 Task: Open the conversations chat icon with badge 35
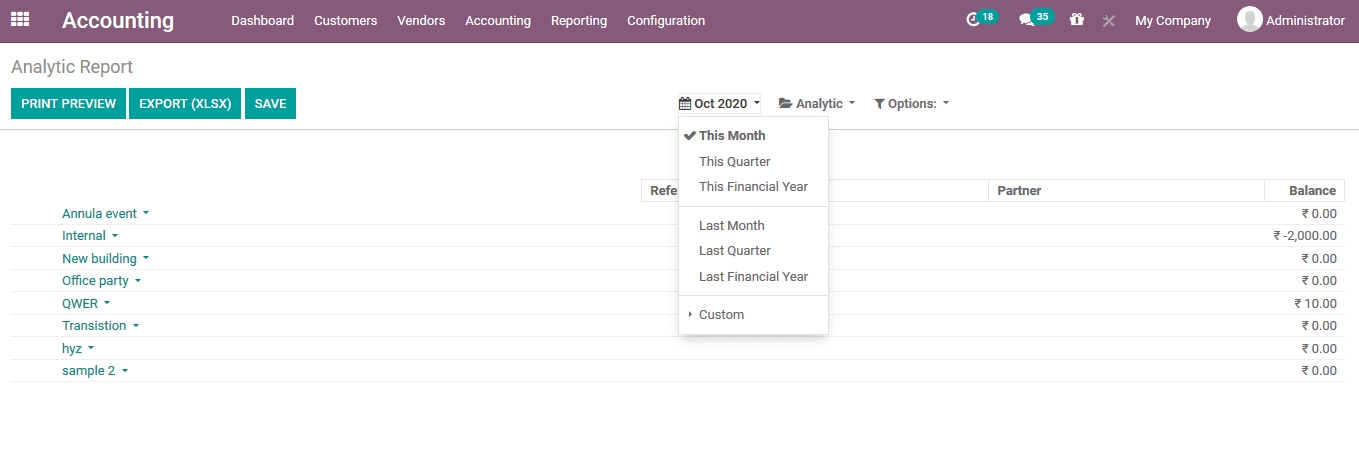(1026, 20)
